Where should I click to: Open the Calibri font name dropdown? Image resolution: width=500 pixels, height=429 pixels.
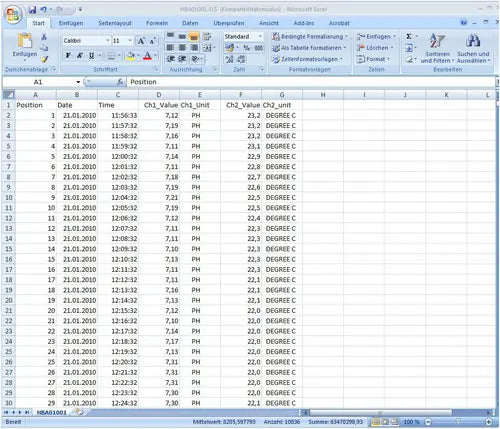point(108,41)
